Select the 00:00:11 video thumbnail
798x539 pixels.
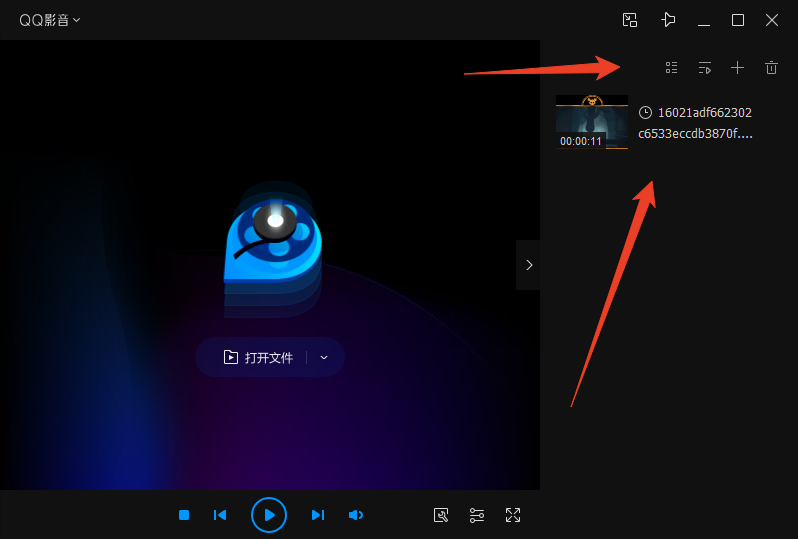(x=592, y=121)
